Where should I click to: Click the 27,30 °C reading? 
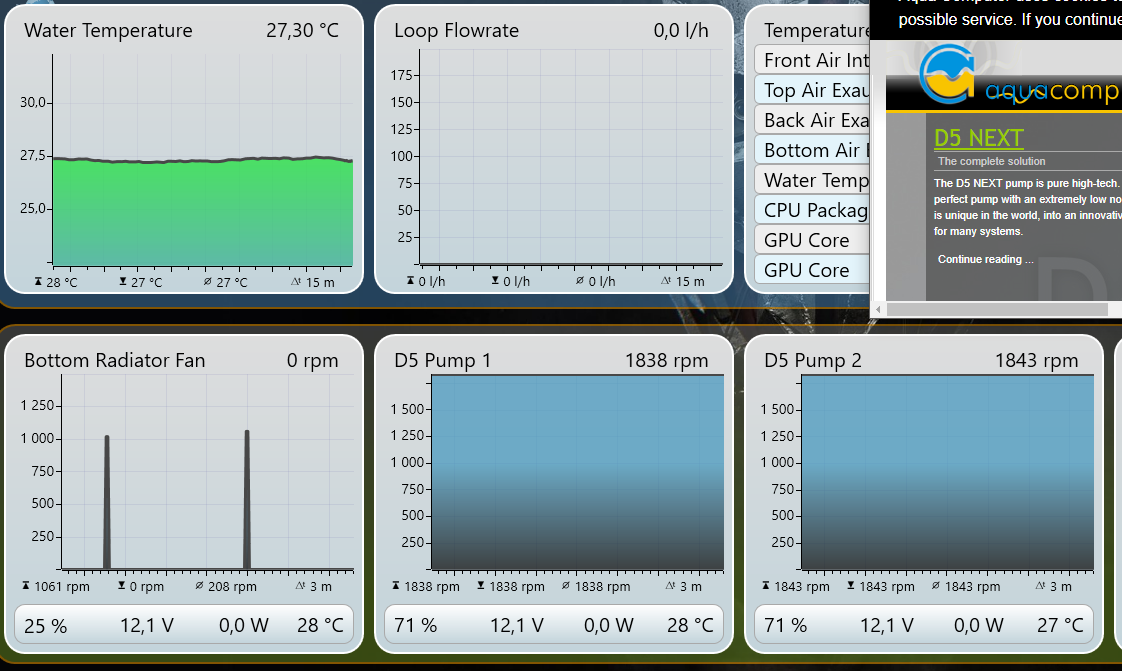[x=302, y=30]
